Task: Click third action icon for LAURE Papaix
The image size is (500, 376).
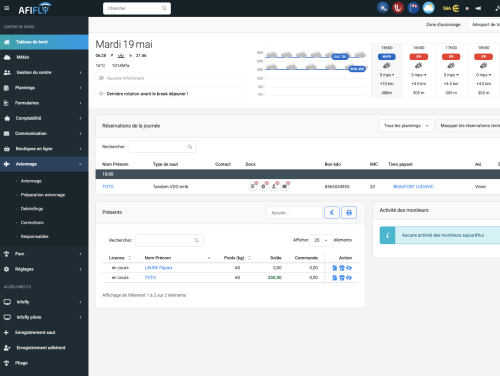Action: point(349,268)
